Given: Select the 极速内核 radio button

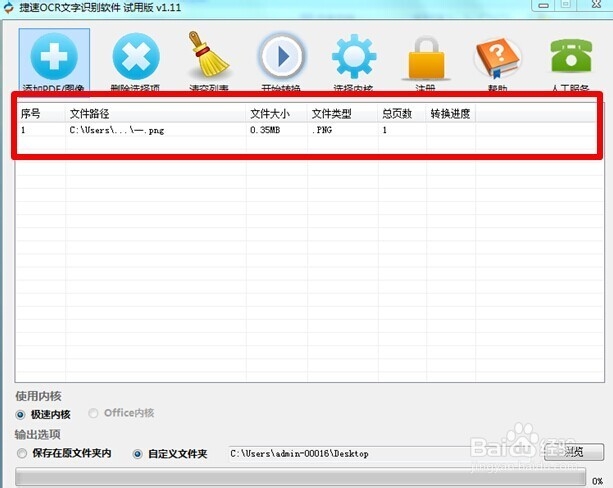Looking at the screenshot, I should pos(21,414).
